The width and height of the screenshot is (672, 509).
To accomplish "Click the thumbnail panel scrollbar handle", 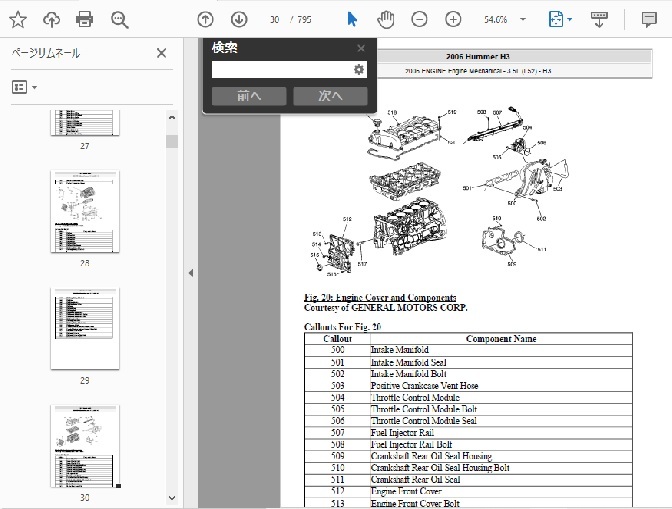I will 172,141.
